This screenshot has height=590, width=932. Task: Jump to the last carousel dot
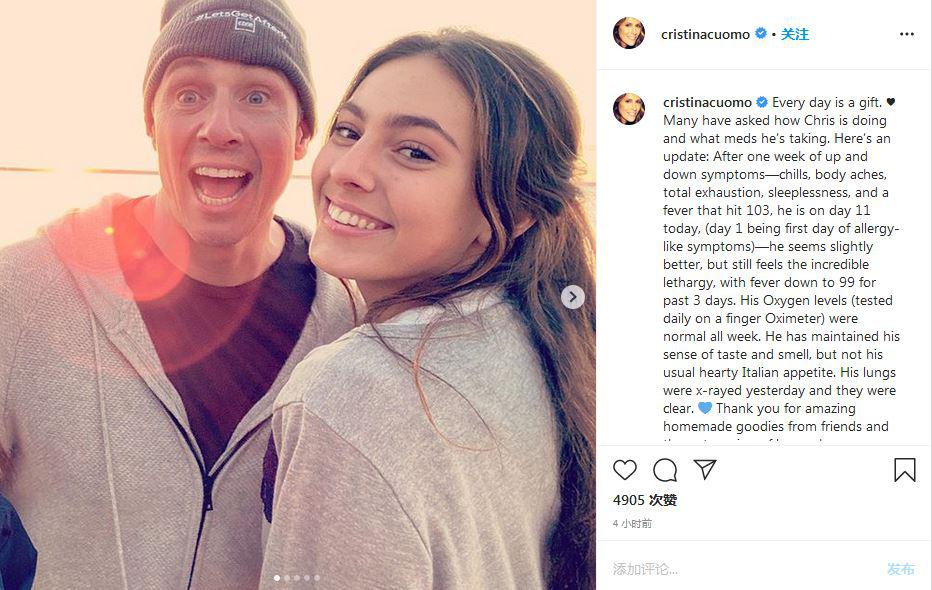[317, 577]
